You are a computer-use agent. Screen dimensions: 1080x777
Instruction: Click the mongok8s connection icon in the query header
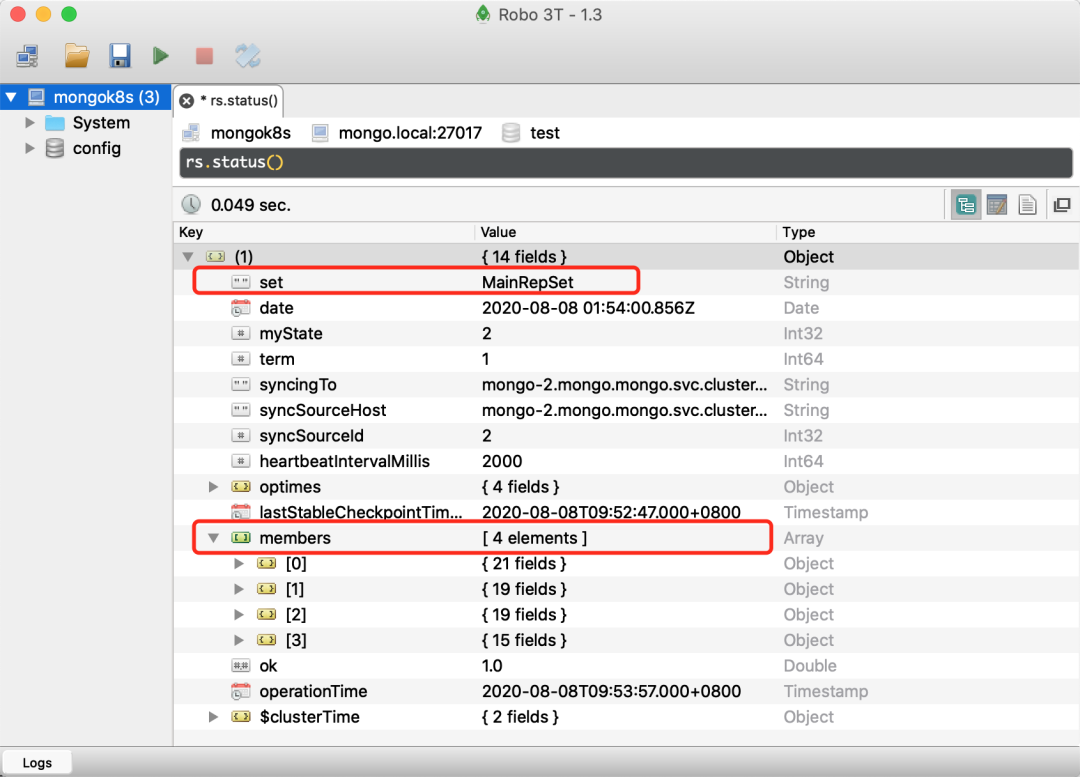point(191,133)
